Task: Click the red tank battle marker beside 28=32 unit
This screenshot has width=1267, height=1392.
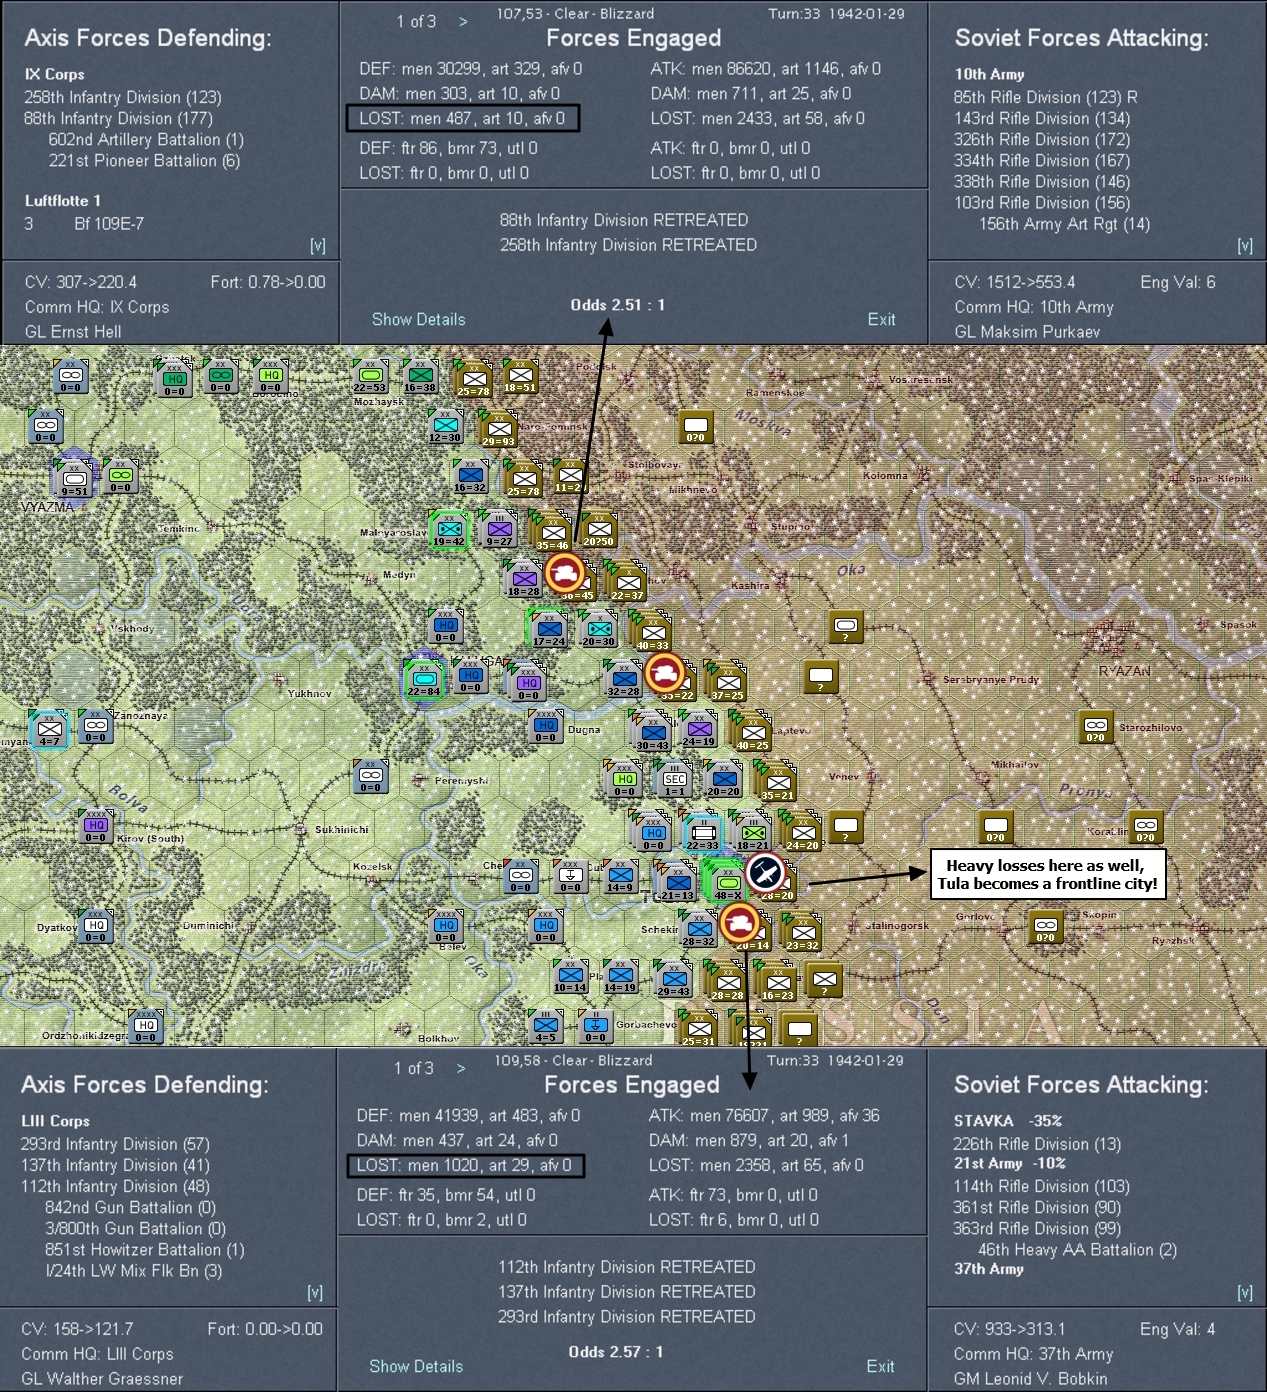Action: (739, 921)
